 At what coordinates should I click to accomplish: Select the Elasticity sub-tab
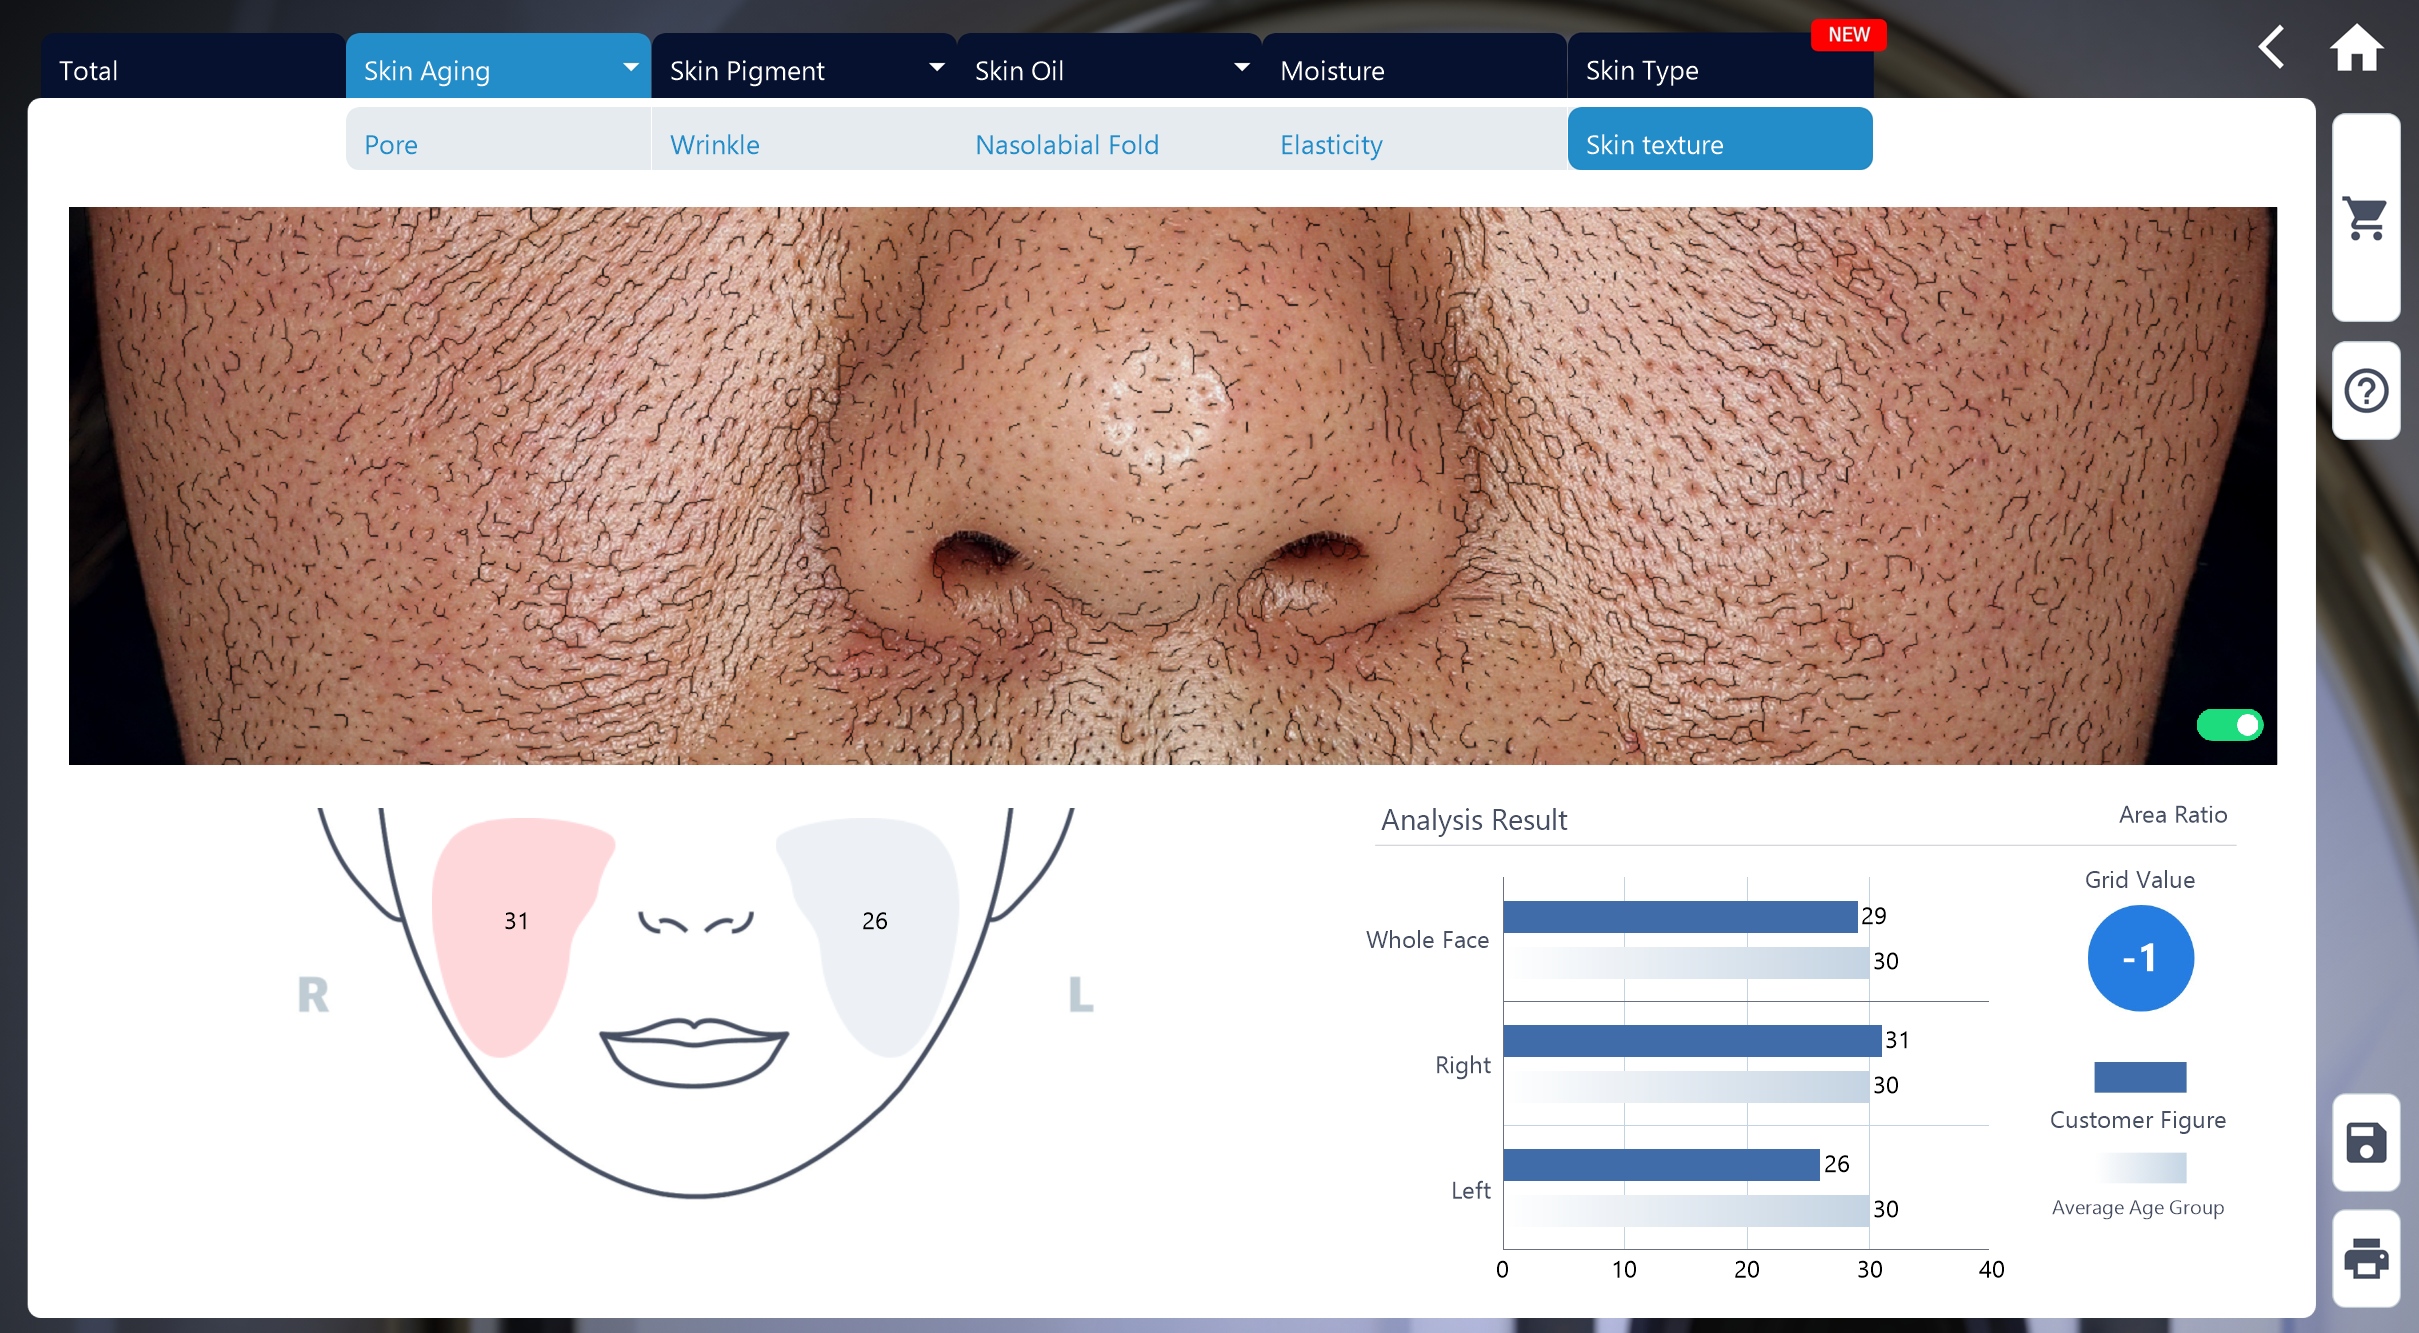pyautogui.click(x=1414, y=140)
